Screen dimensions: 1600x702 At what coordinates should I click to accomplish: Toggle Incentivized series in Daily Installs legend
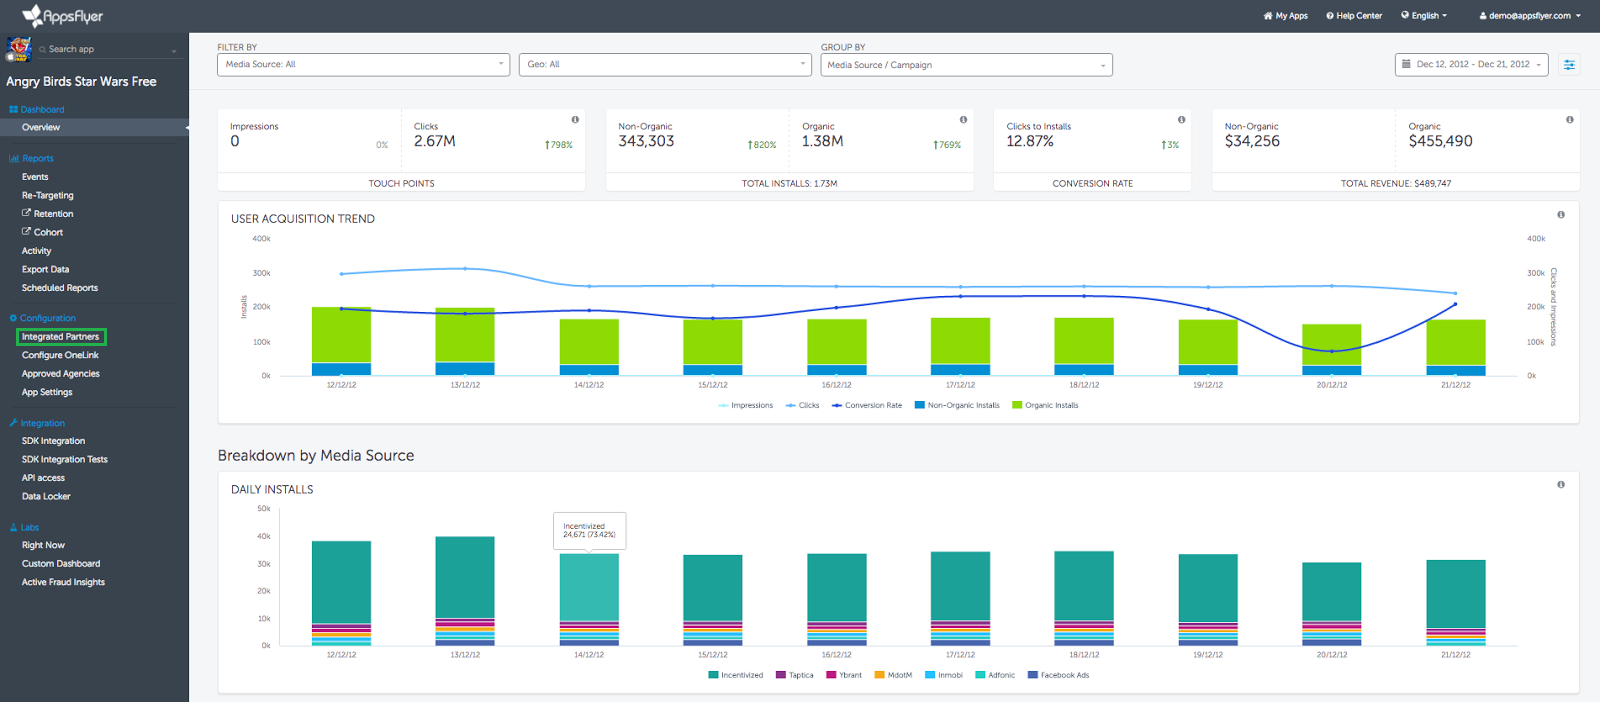736,675
